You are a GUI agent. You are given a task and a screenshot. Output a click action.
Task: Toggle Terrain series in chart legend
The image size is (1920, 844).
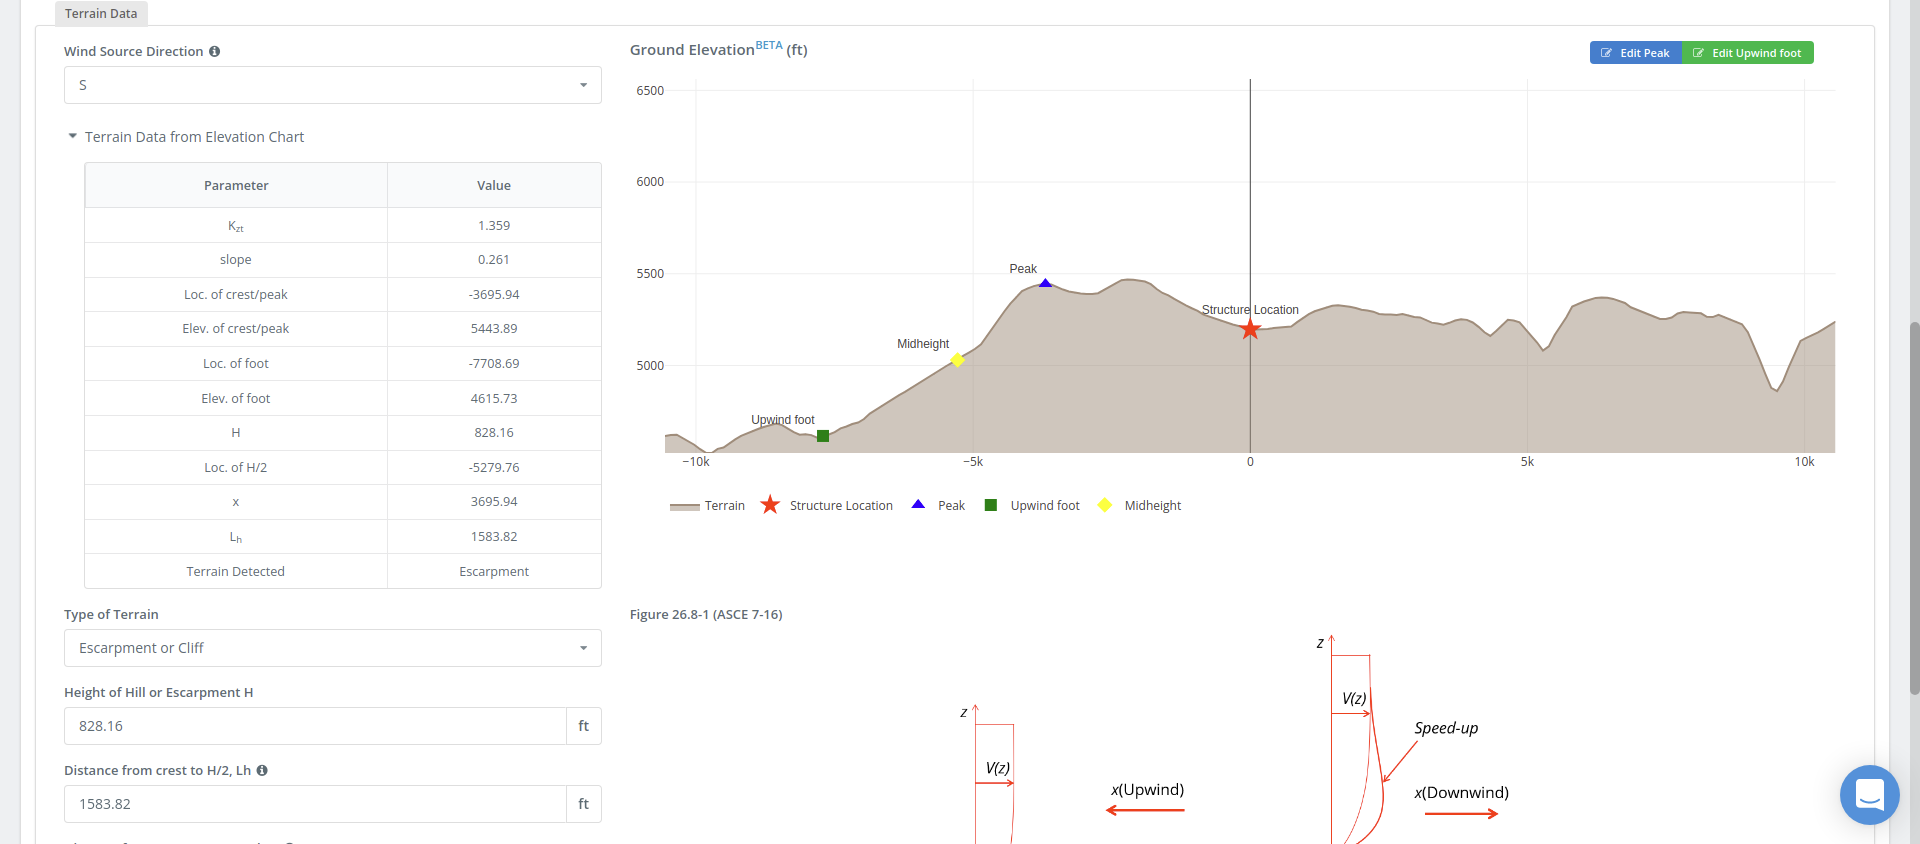coord(708,506)
